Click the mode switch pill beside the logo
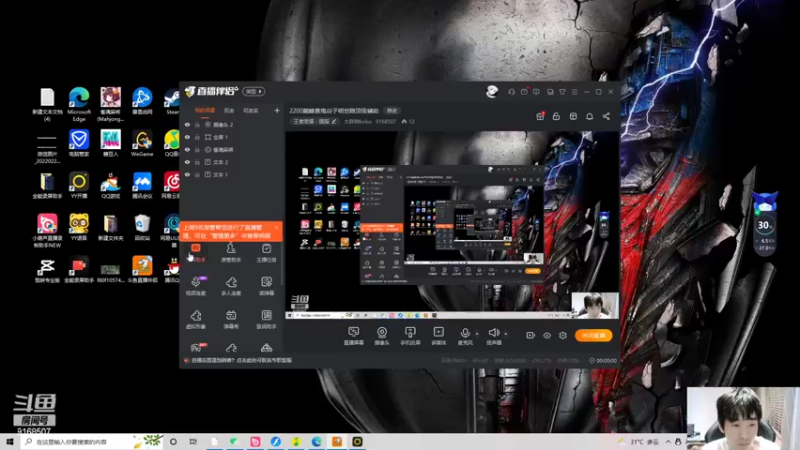The image size is (800, 450). [x=254, y=91]
